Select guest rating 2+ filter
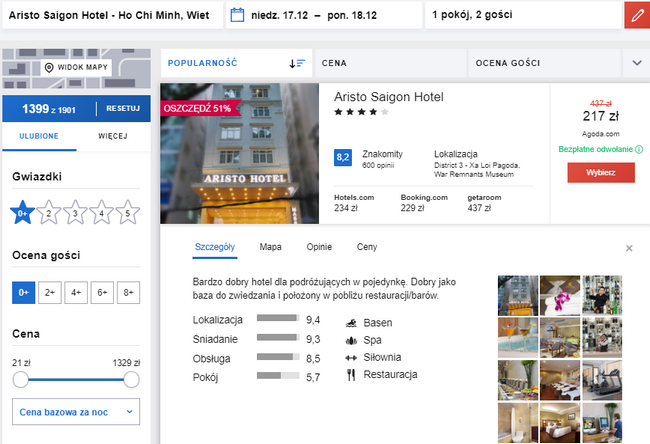This screenshot has width=650, height=444. click(50, 293)
